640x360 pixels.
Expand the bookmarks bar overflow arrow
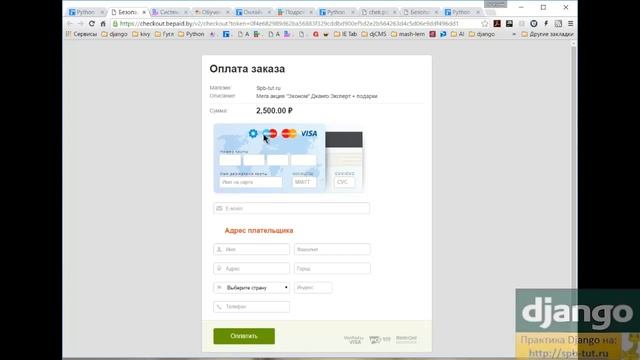514,34
